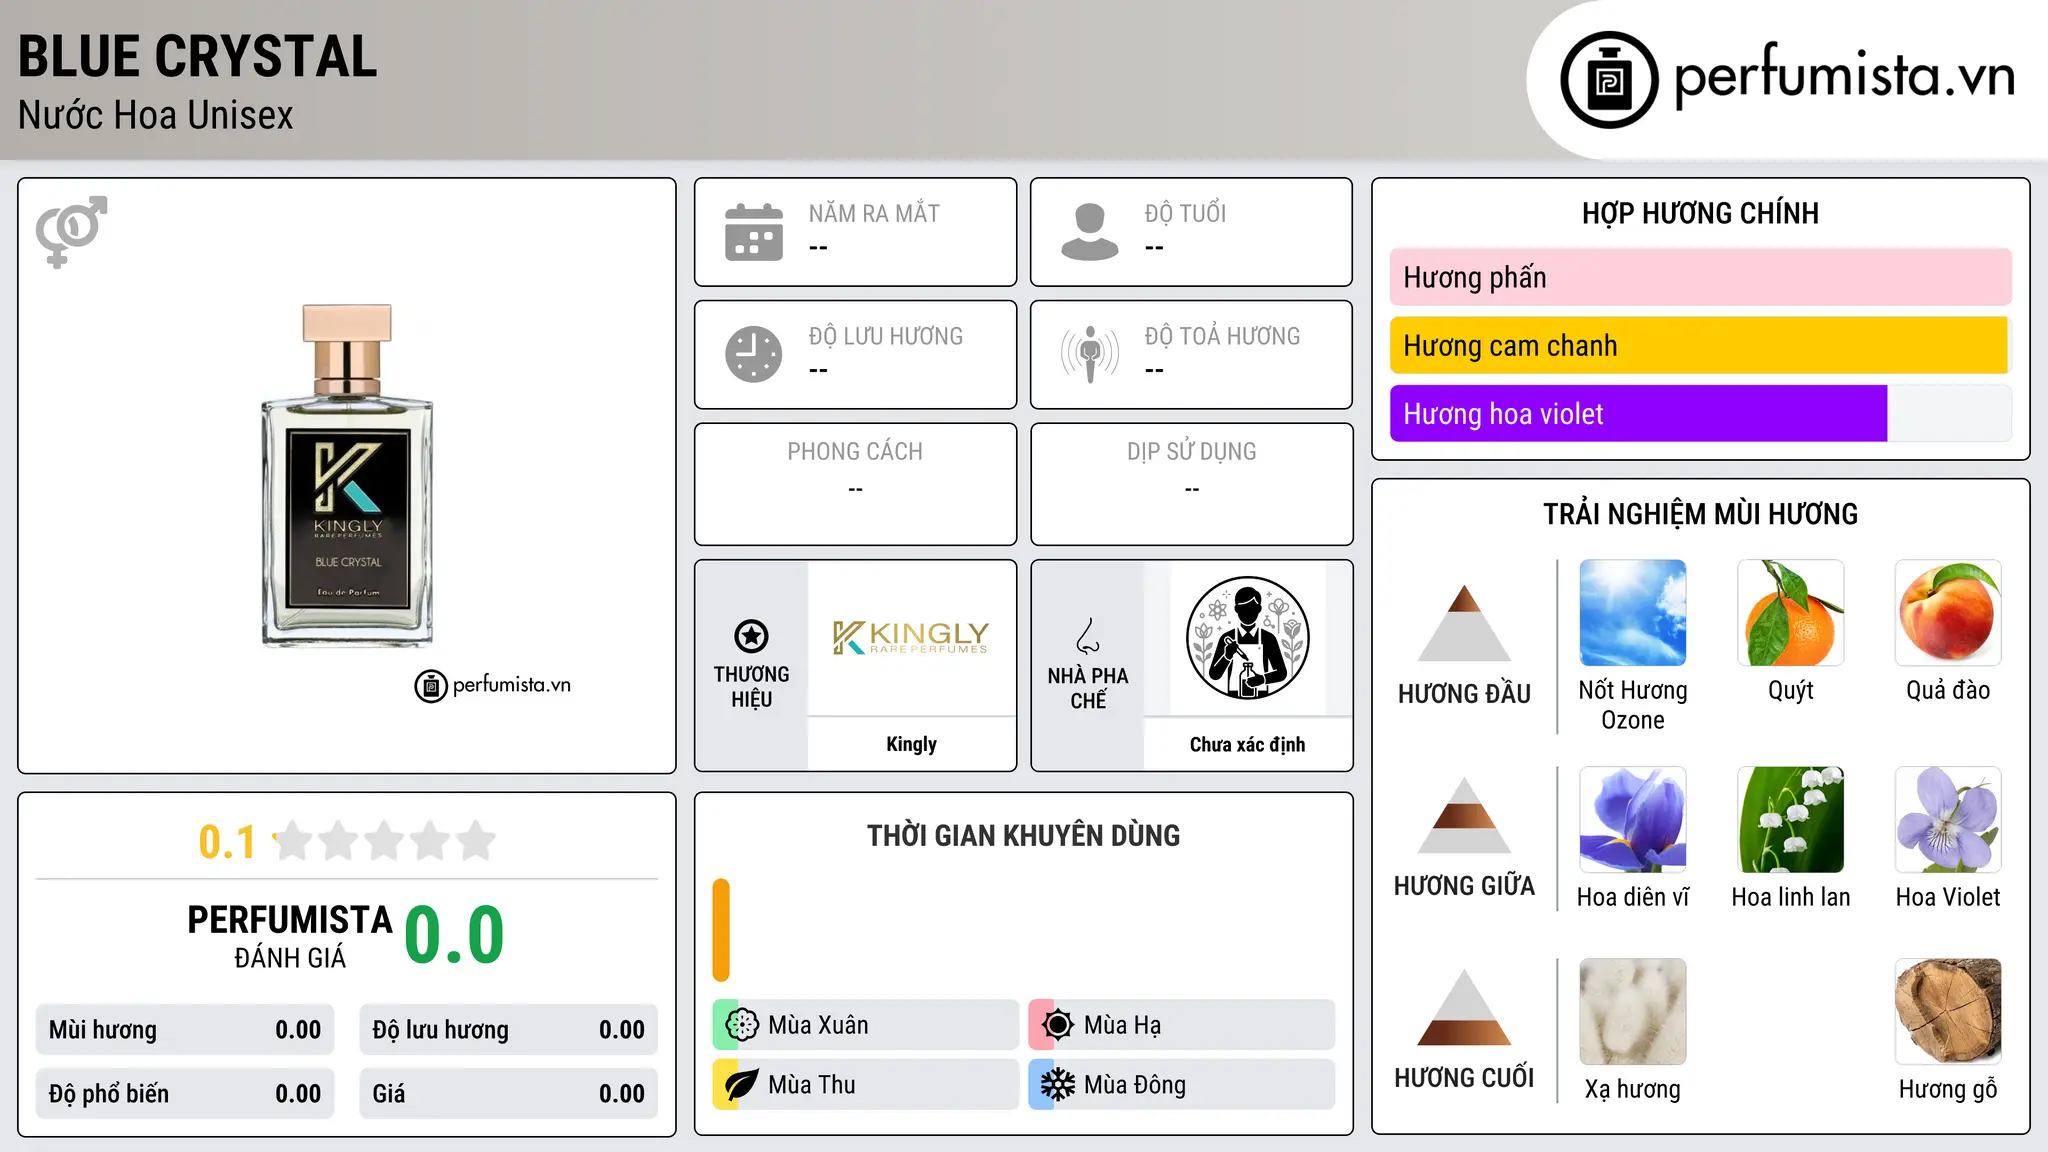This screenshot has width=2048, height=1152.
Task: Click the unisex gender symbol icon
Action: [71, 231]
